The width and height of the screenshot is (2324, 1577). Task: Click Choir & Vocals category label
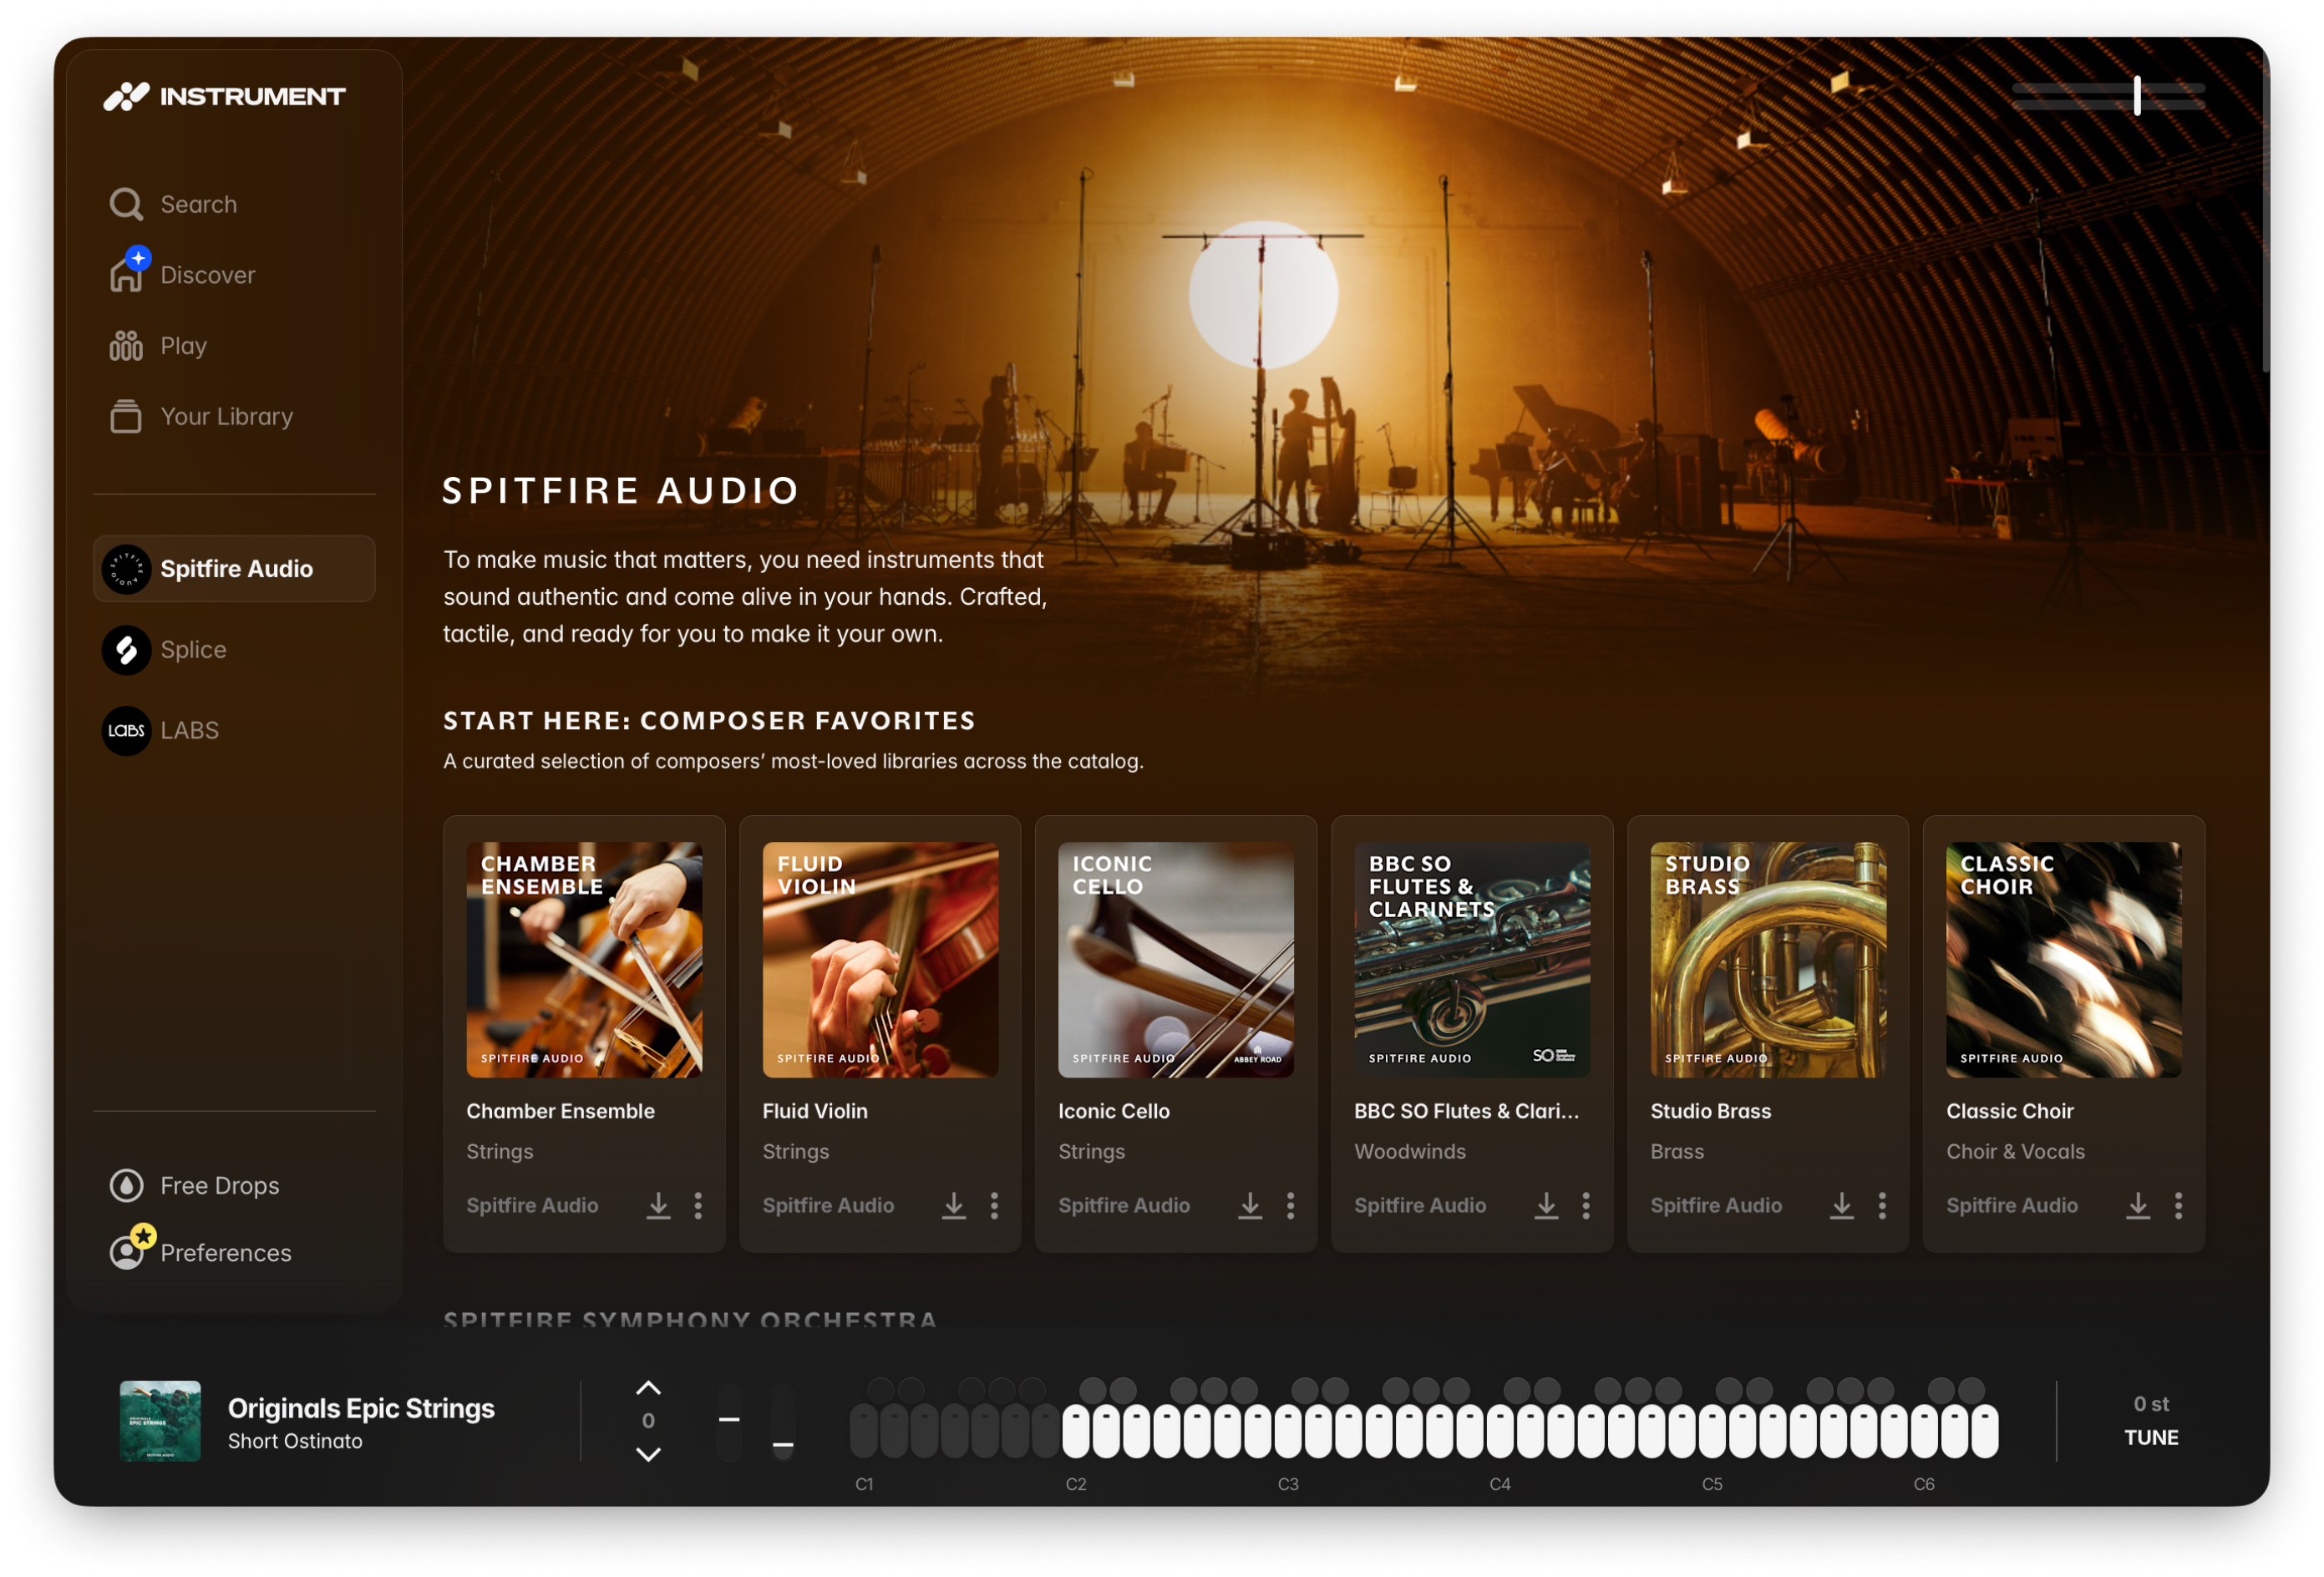2015,1151
